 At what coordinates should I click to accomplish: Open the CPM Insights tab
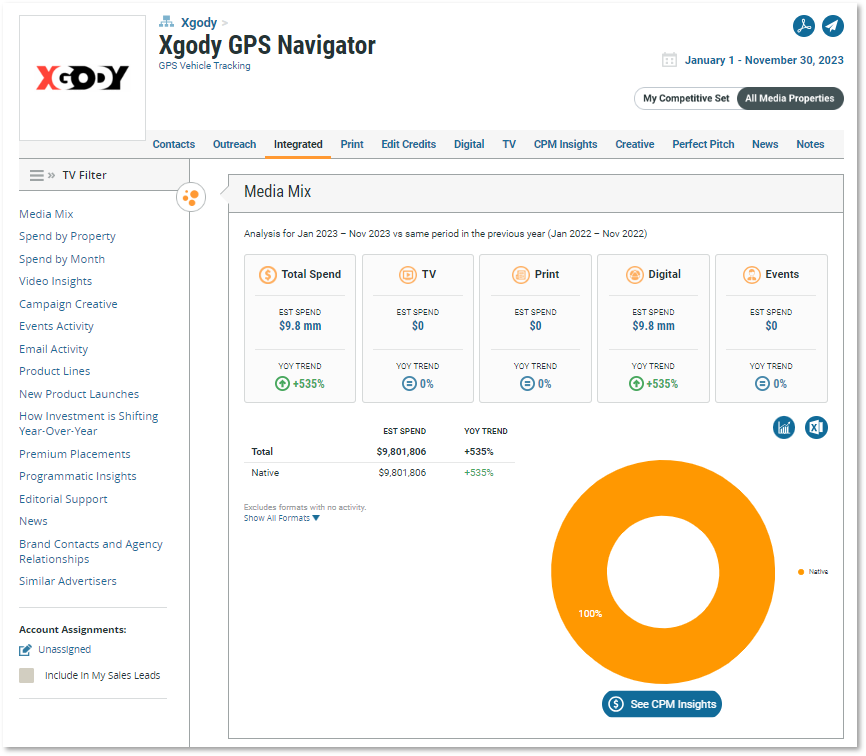(x=566, y=144)
